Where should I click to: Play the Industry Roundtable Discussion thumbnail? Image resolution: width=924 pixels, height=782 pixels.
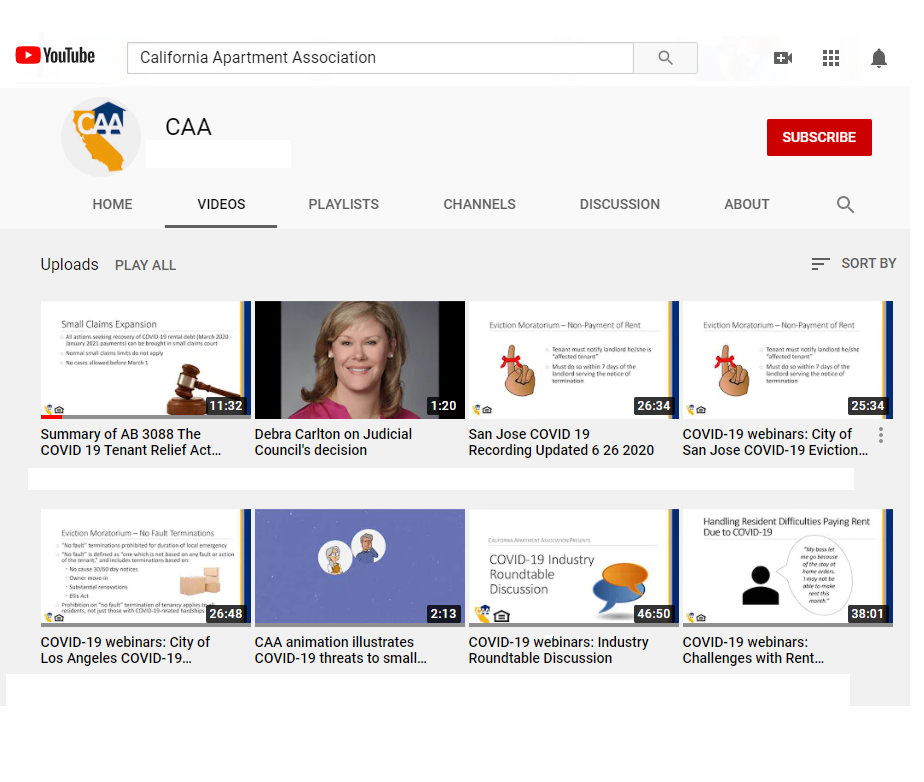click(x=573, y=568)
